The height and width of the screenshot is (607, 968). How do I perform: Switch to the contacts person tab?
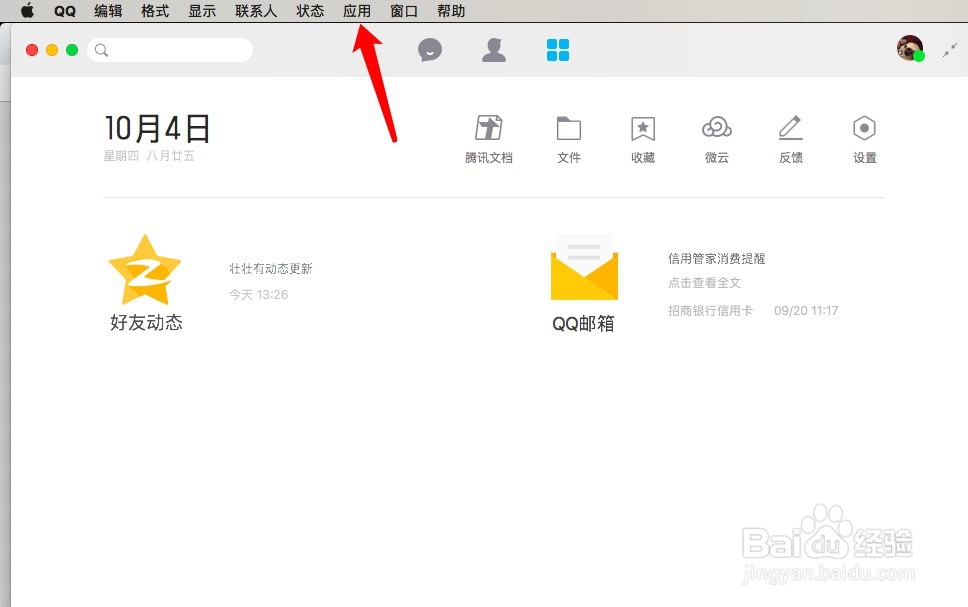[x=494, y=50]
